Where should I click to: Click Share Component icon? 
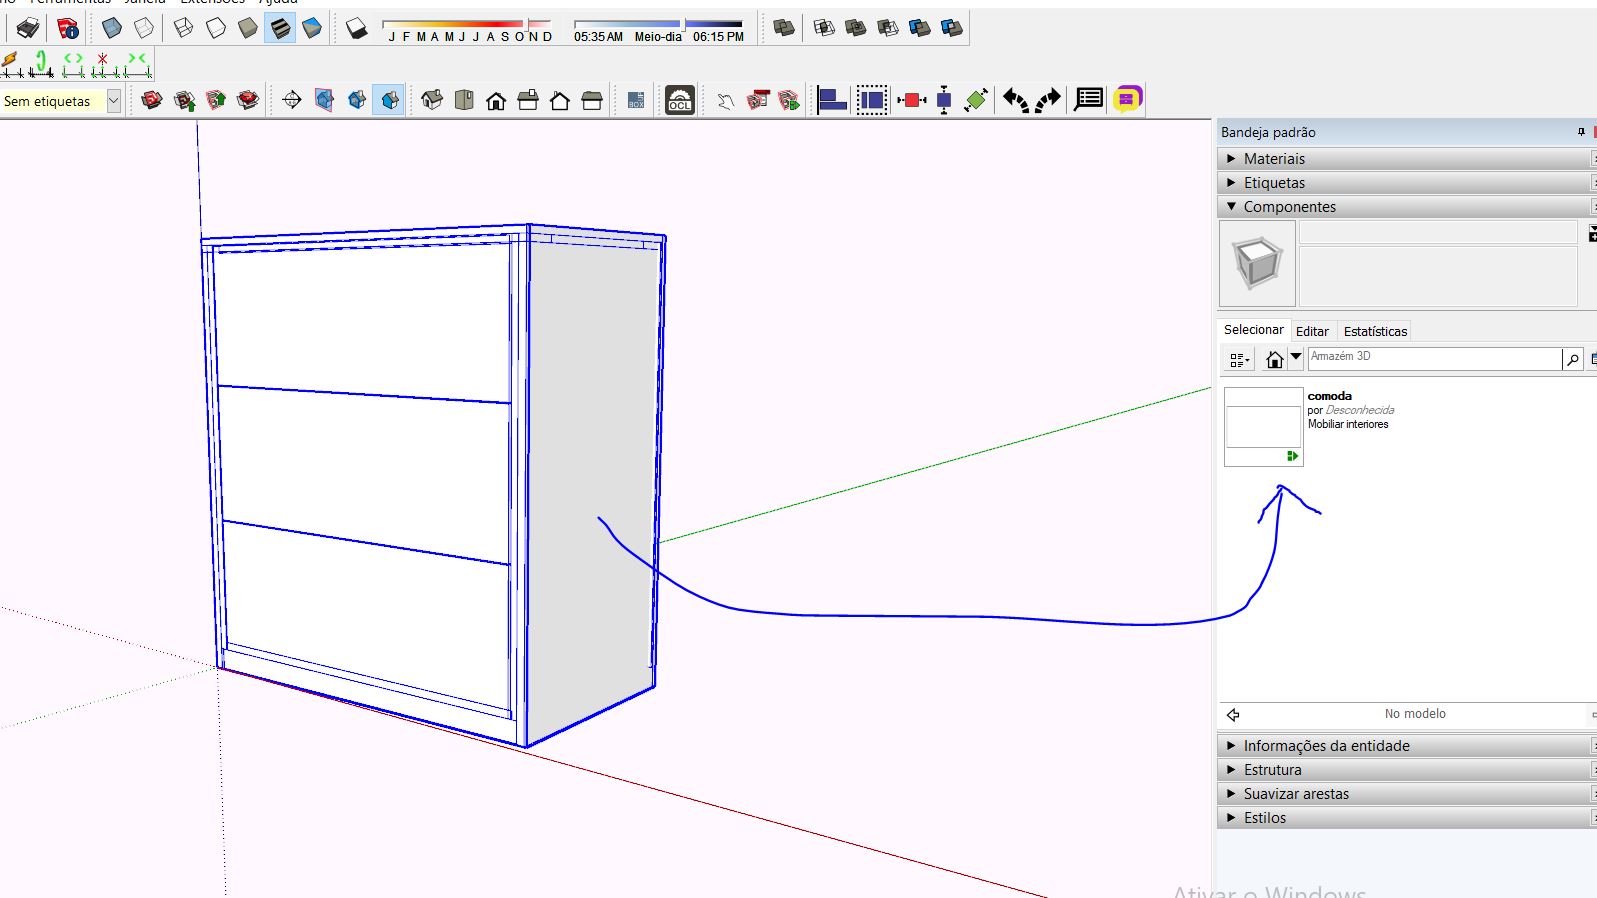(x=216, y=100)
